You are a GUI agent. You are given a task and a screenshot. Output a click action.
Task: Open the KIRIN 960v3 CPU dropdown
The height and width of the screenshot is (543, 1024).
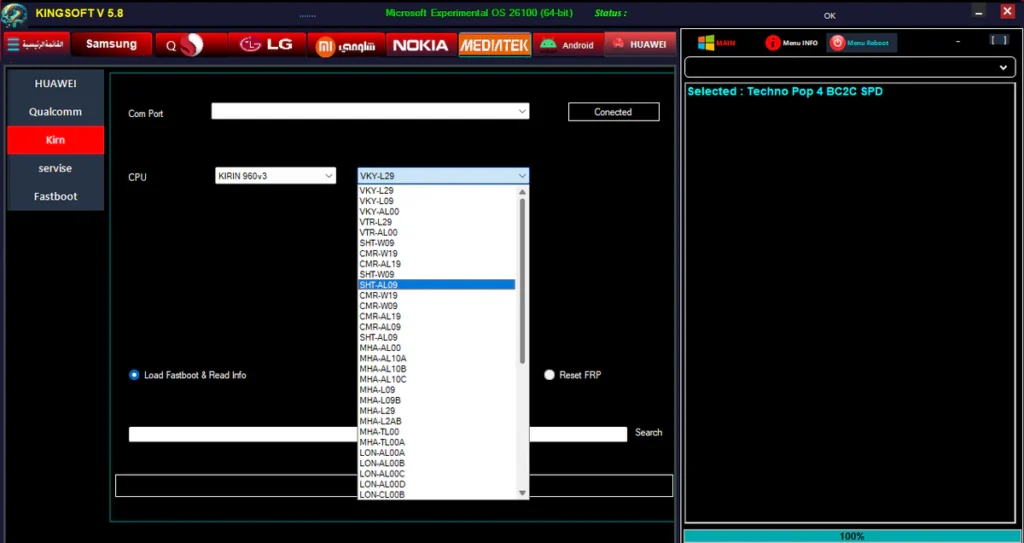[276, 175]
